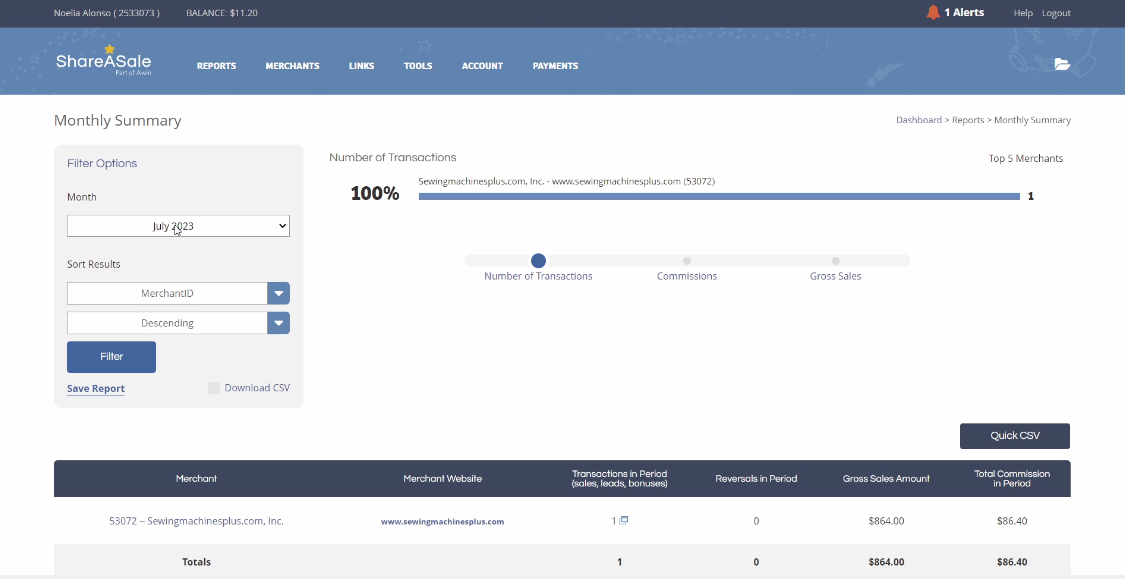1125x579 pixels.
Task: Click the Filter button
Action: point(111,357)
